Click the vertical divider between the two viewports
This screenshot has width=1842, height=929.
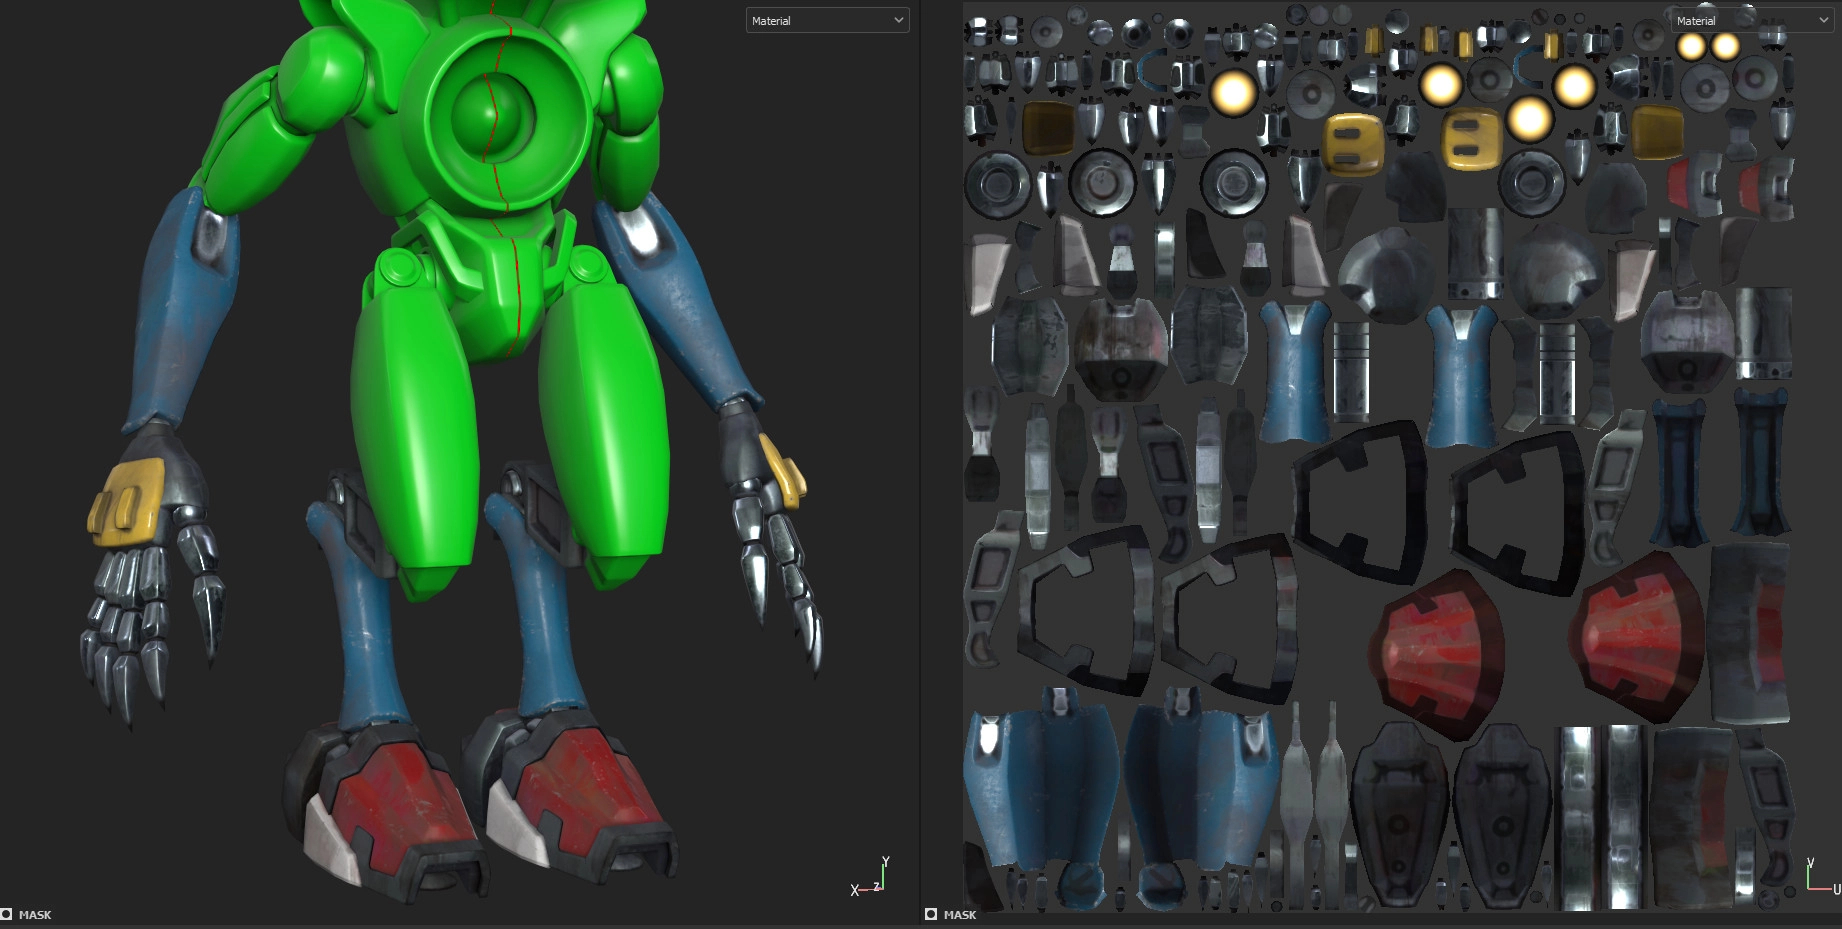(920, 460)
